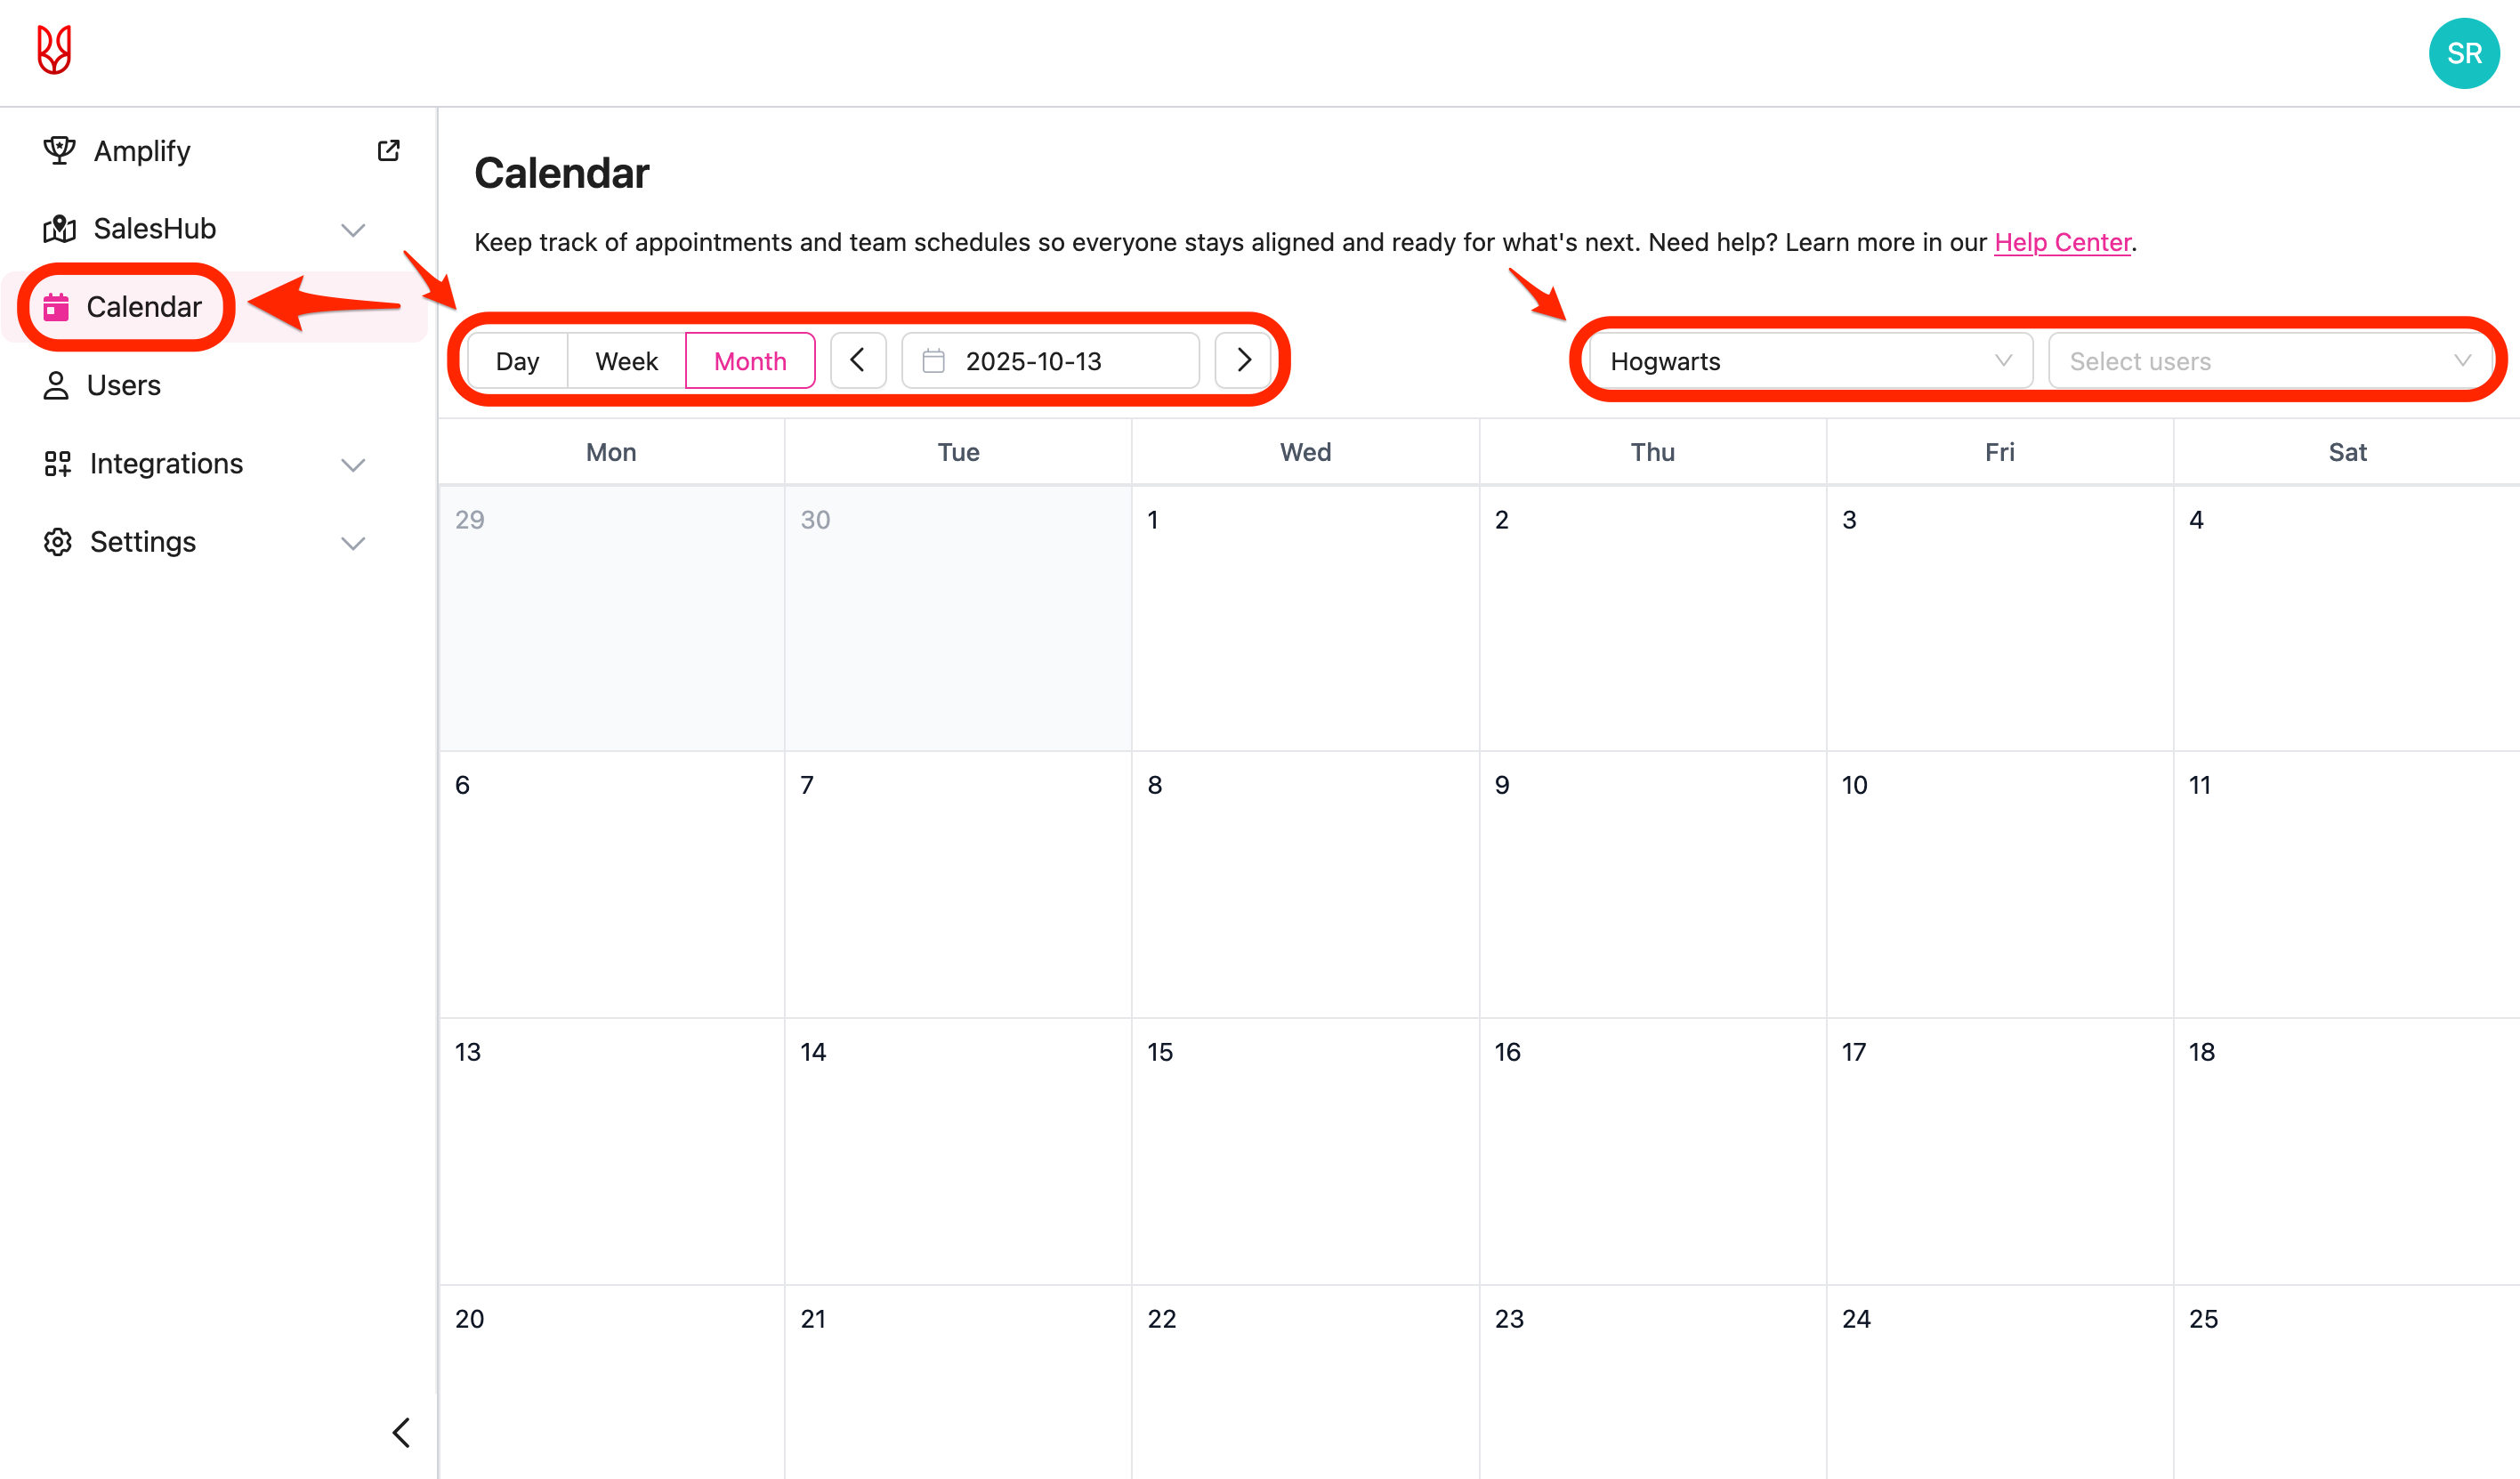Open the Users sidebar item
The width and height of the screenshot is (2520, 1479).
(x=123, y=385)
